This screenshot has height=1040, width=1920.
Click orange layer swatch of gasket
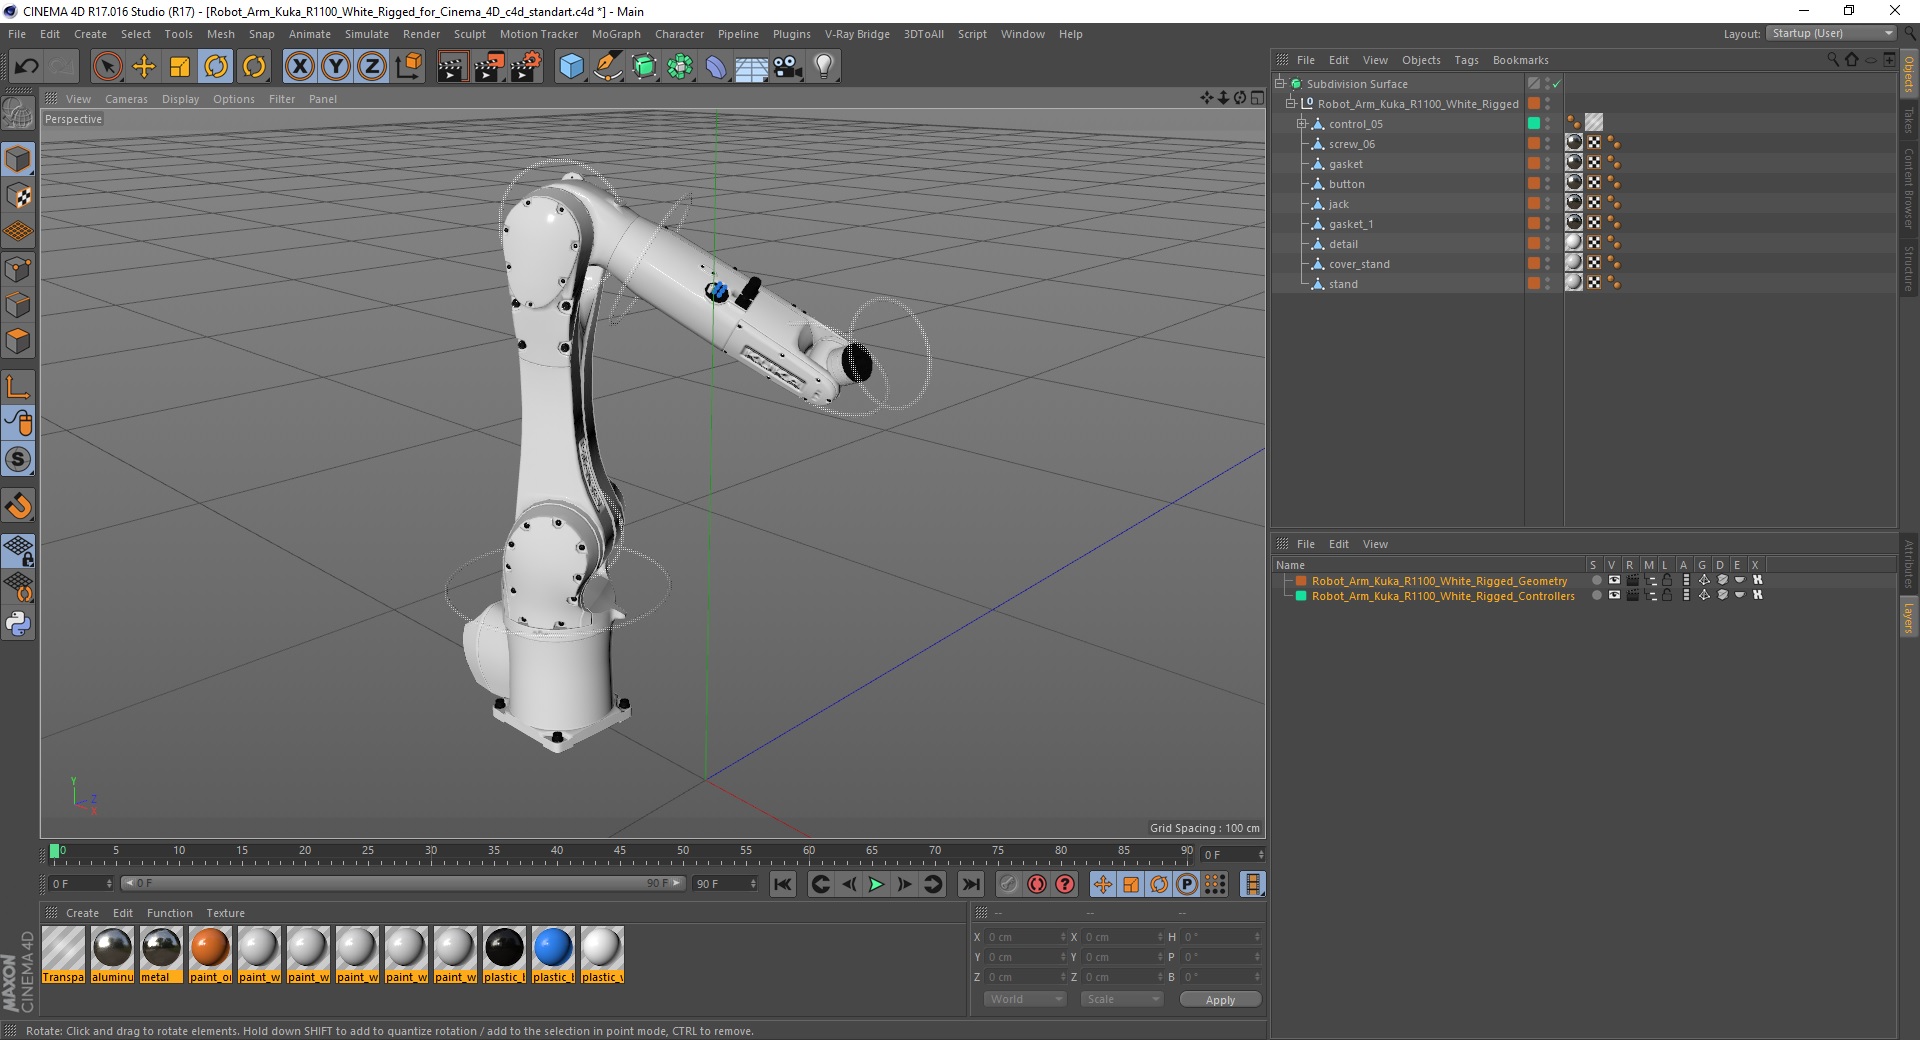pyautogui.click(x=1533, y=163)
